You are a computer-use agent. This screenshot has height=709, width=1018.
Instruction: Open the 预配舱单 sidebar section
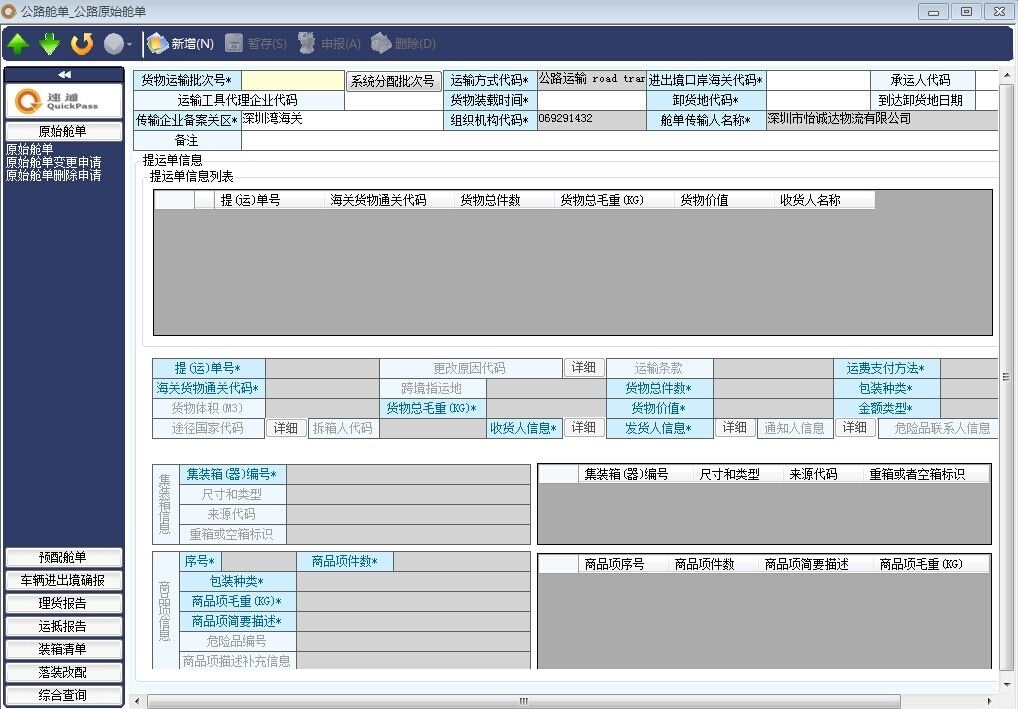coord(64,558)
